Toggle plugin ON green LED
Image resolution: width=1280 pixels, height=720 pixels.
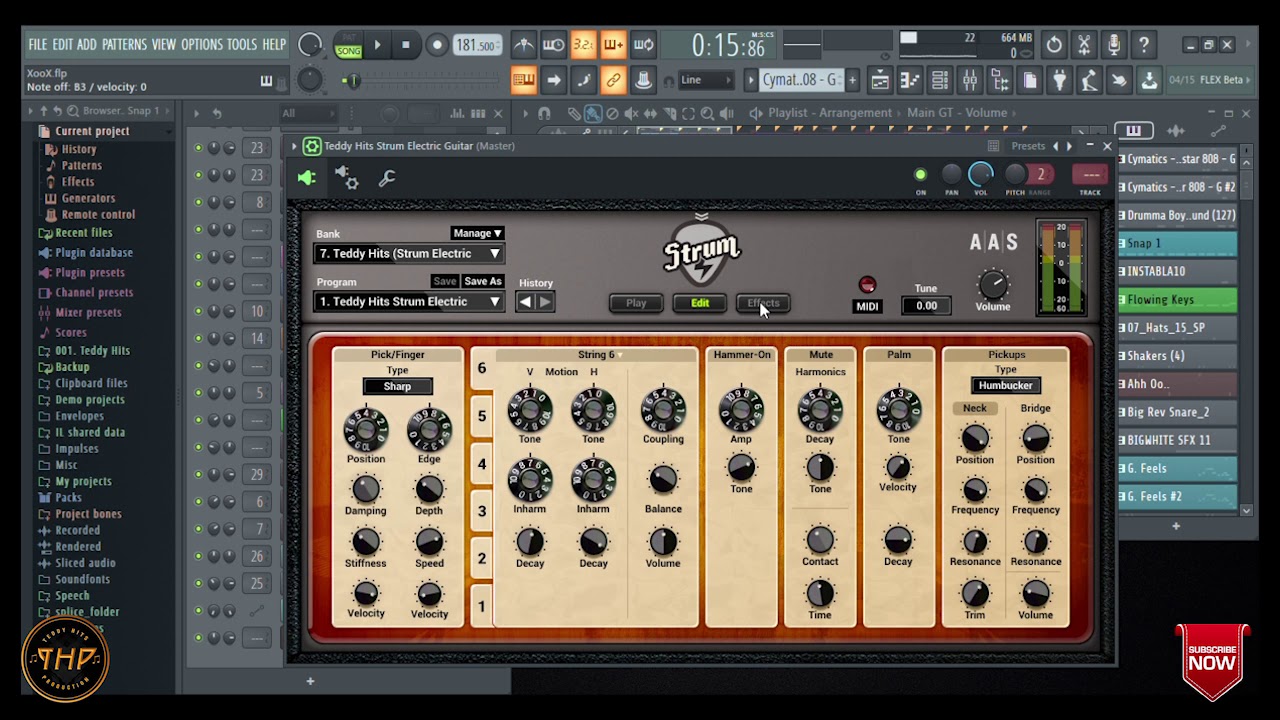pyautogui.click(x=920, y=175)
